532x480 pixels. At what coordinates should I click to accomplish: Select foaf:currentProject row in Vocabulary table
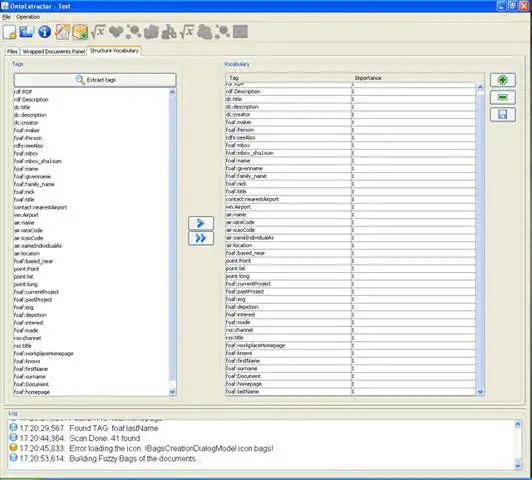(x=351, y=284)
